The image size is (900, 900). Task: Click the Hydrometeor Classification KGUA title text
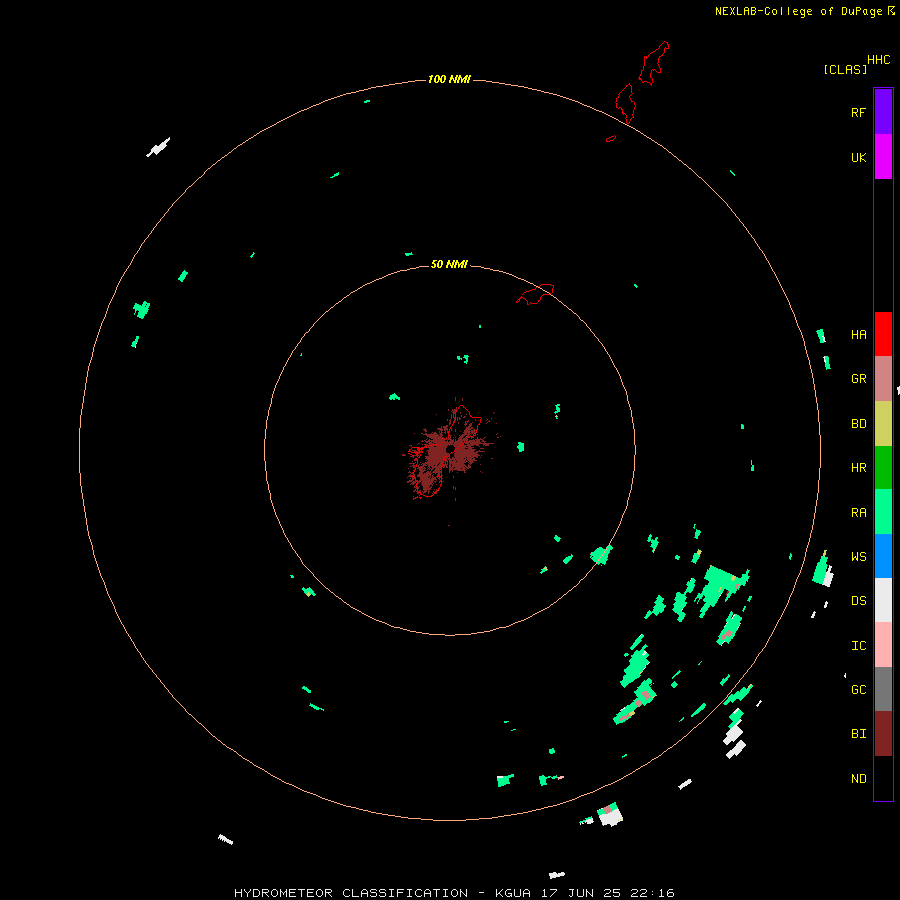point(454,893)
